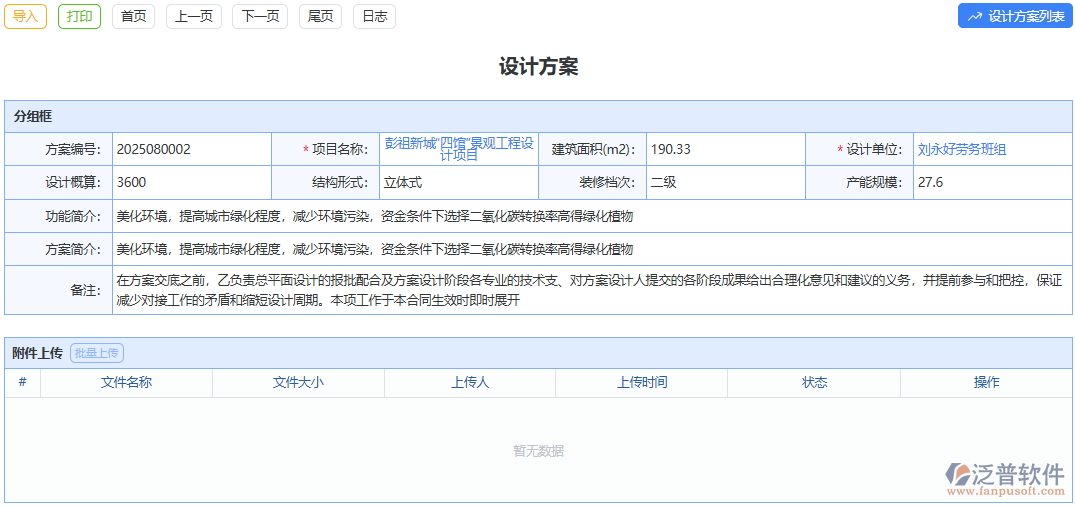Click building area value 190.33

click(671, 149)
